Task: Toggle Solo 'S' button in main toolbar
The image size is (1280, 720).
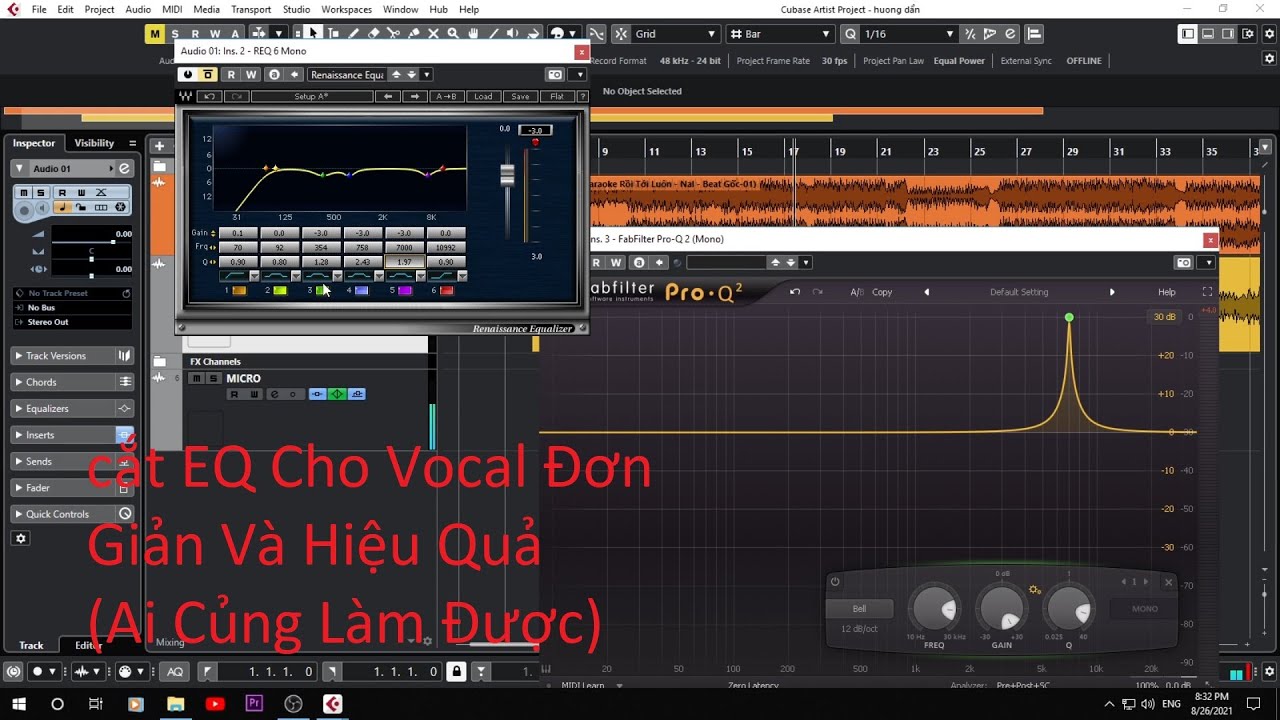Action: point(175,34)
